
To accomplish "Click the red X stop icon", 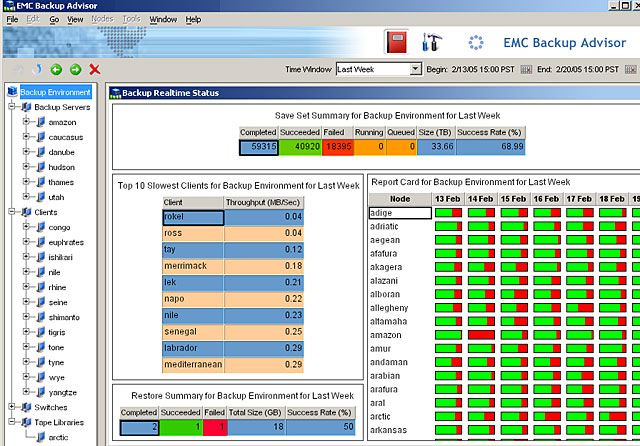I will point(94,69).
